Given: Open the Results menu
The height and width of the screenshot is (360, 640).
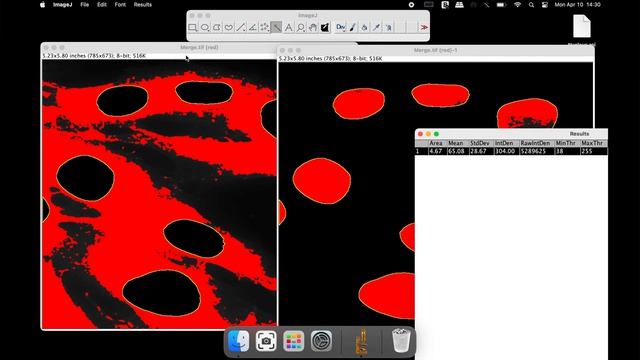Looking at the screenshot, I should pyautogui.click(x=142, y=5).
